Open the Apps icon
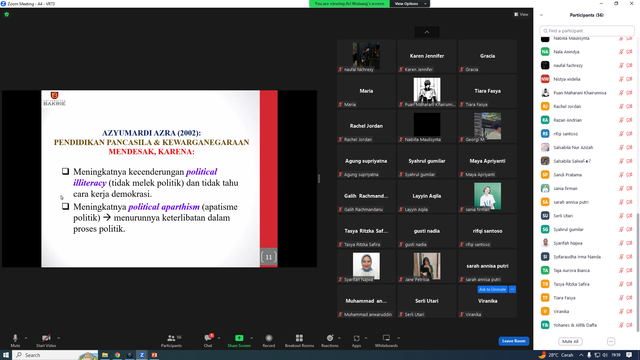This screenshot has width=640, height=360. [356, 338]
